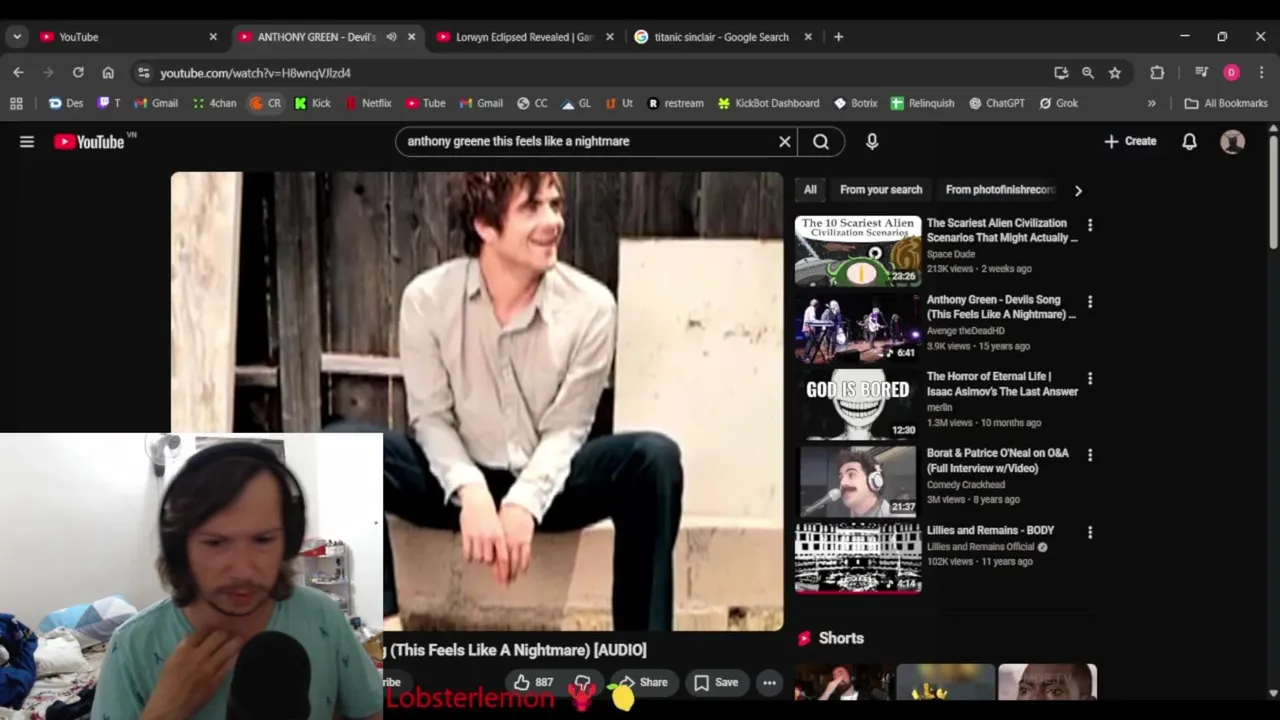Open options for Scariest Alien Civilization video

click(x=1090, y=225)
